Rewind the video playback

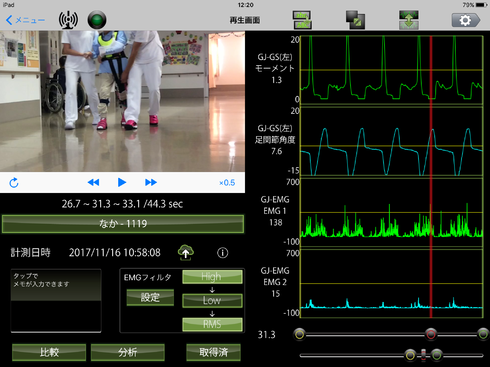[x=93, y=182]
